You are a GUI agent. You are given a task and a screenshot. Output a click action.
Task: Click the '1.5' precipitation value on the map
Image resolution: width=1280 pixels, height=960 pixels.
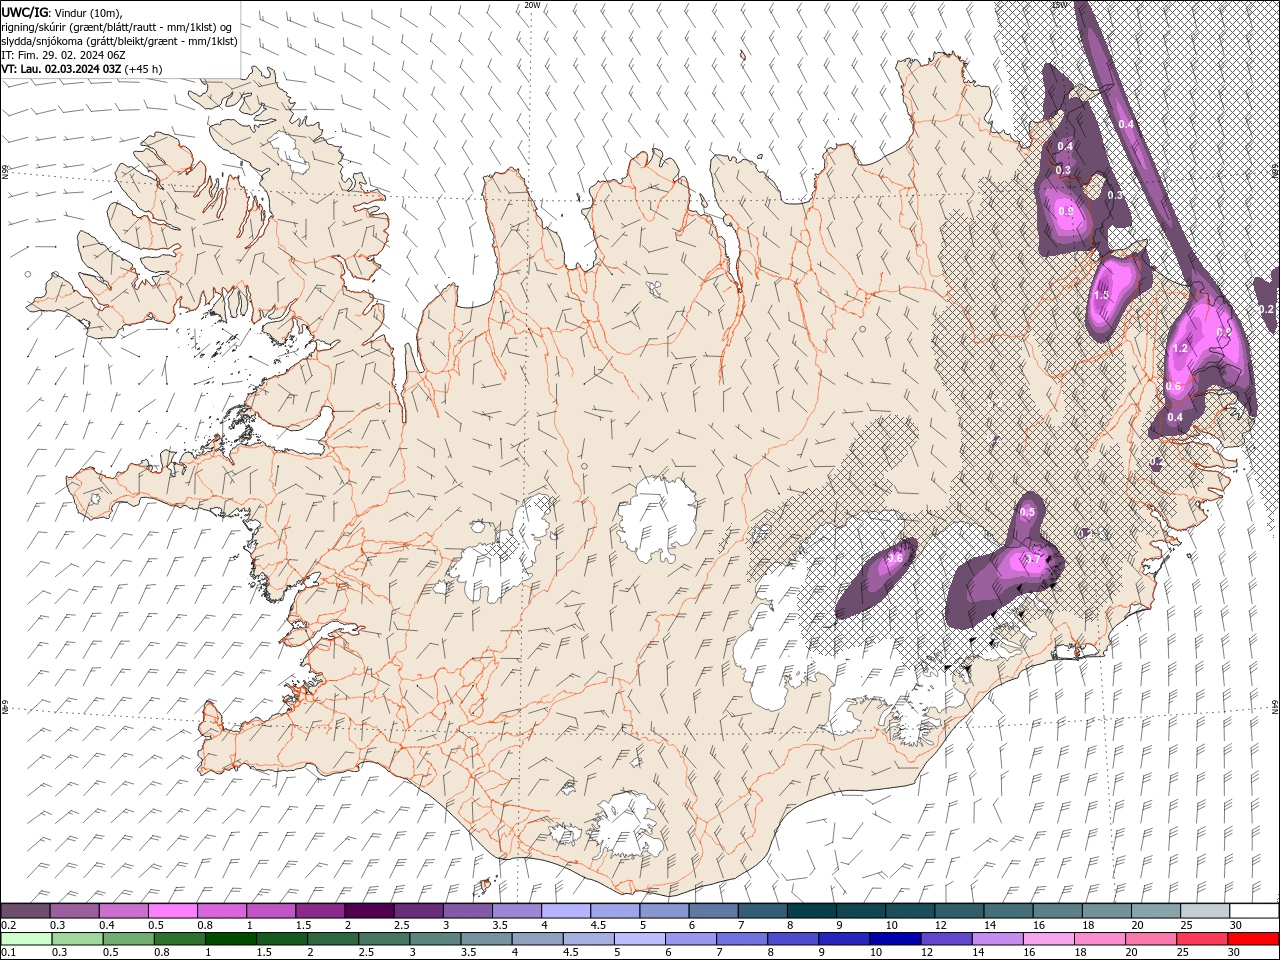[x=1101, y=295]
